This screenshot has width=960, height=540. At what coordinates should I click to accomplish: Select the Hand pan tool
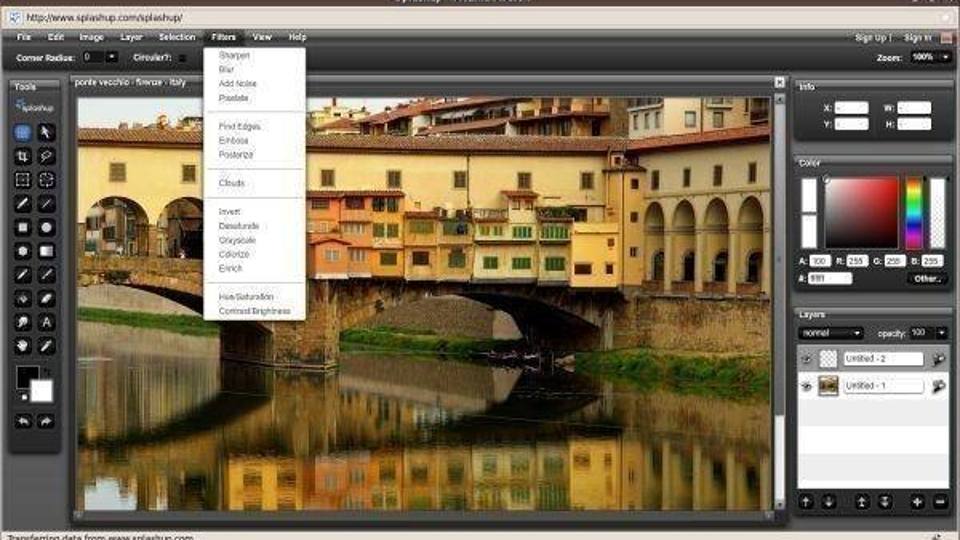[x=23, y=346]
